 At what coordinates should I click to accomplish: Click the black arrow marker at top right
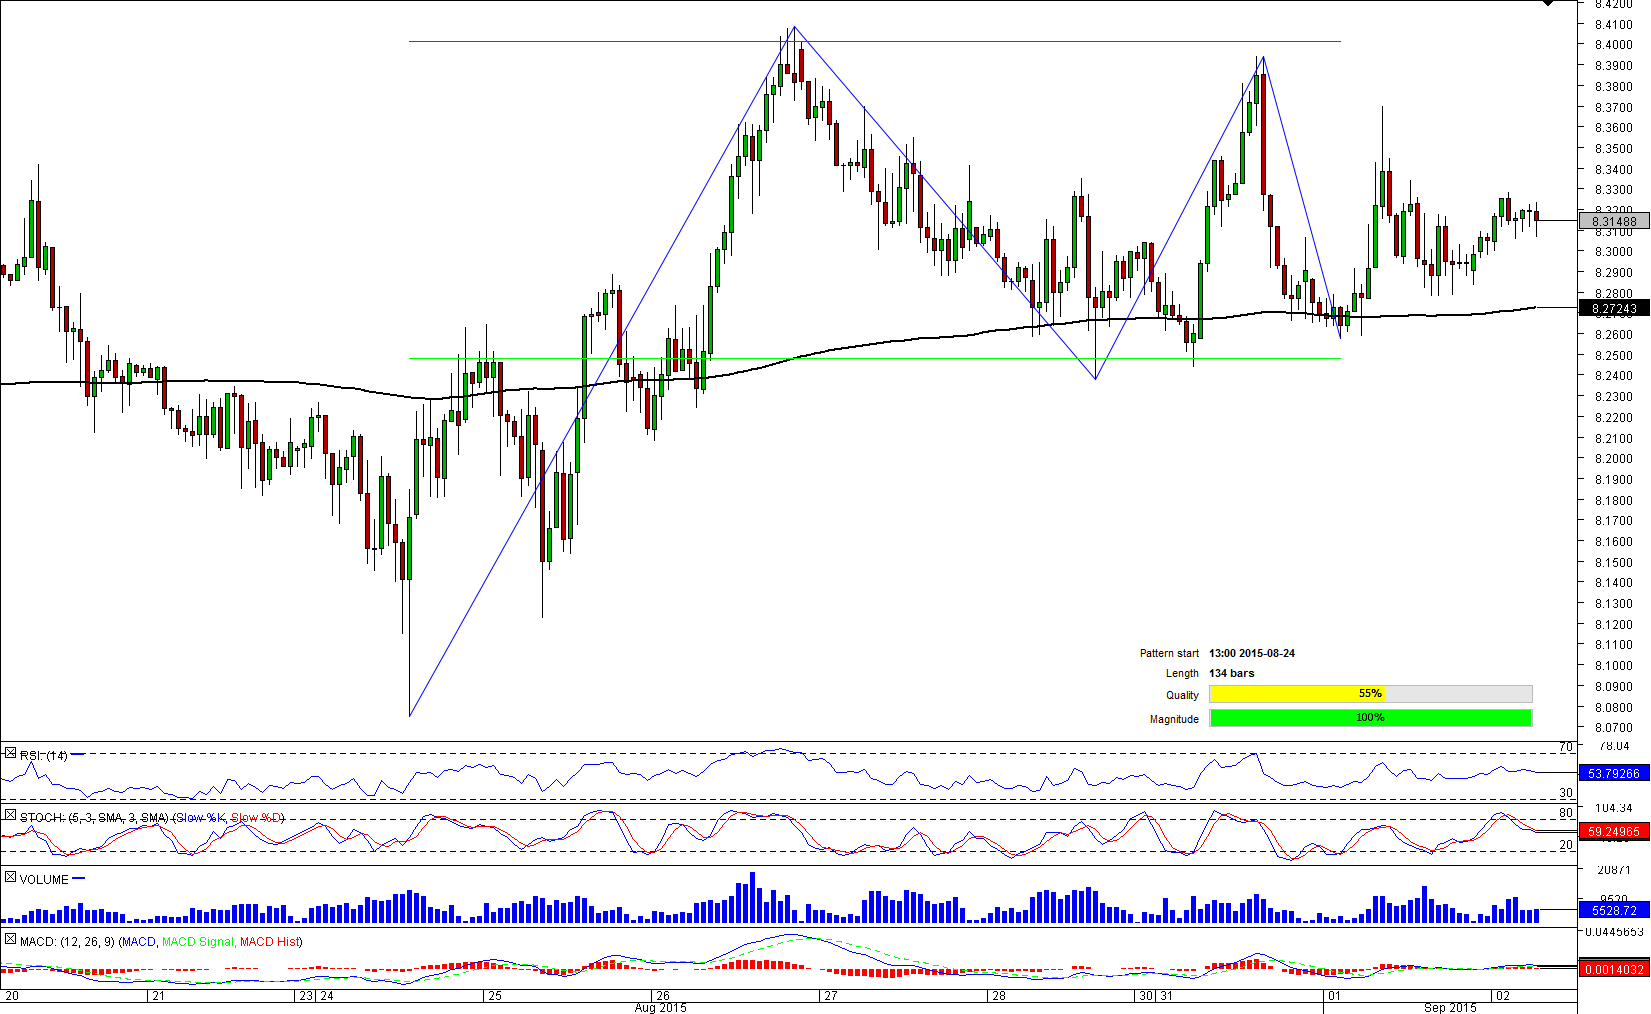[x=1547, y=3]
